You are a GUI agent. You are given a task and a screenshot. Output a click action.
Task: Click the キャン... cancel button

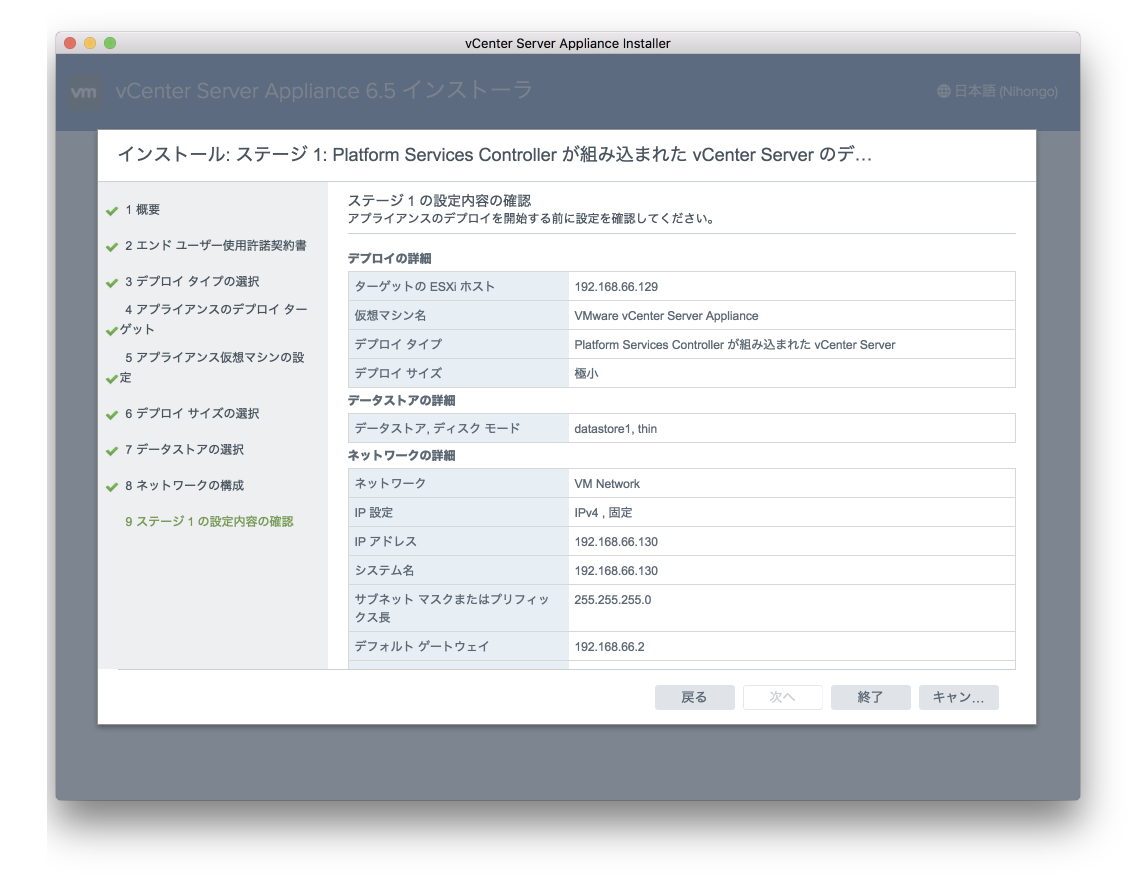pos(958,697)
